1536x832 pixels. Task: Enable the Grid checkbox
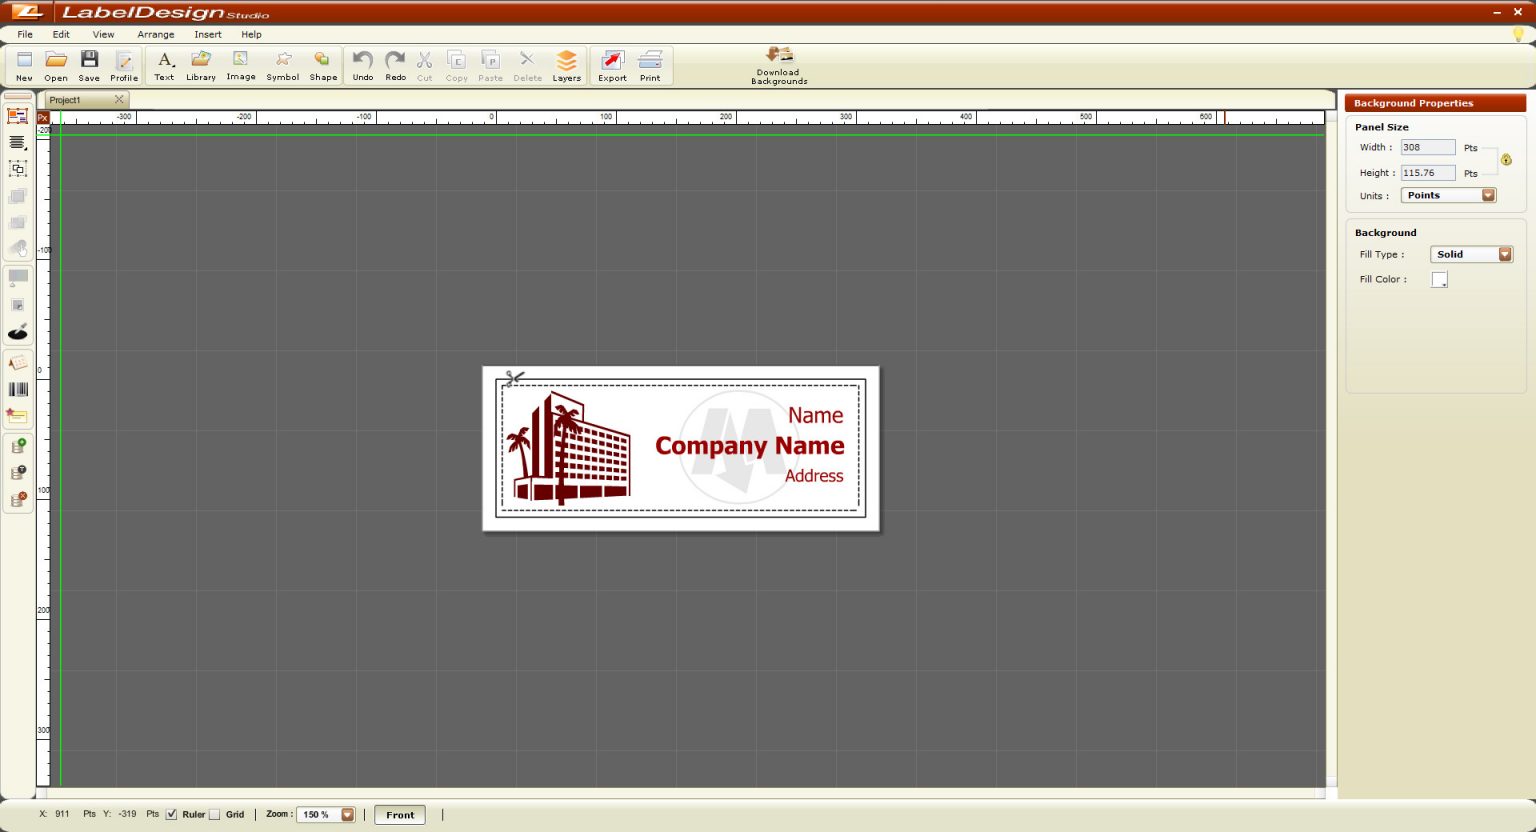(x=214, y=814)
